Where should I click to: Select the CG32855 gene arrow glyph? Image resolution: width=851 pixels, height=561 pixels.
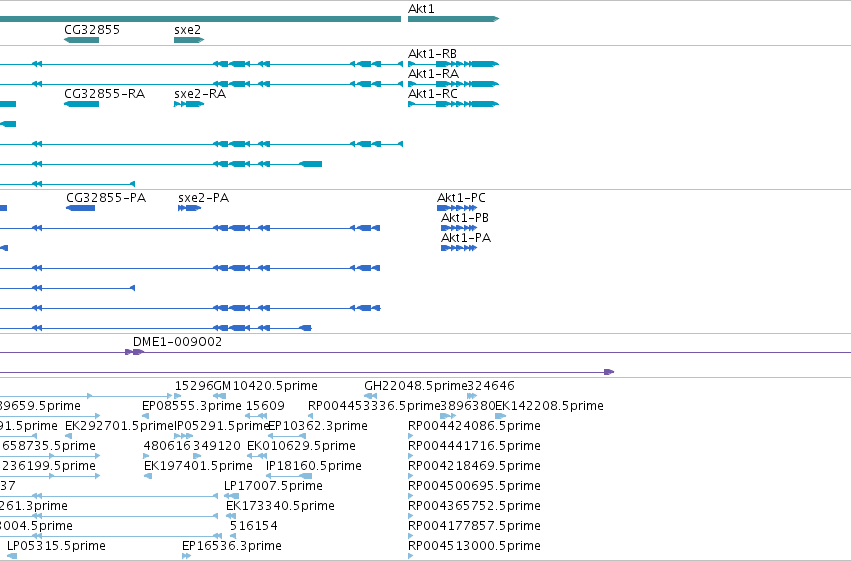(81, 40)
